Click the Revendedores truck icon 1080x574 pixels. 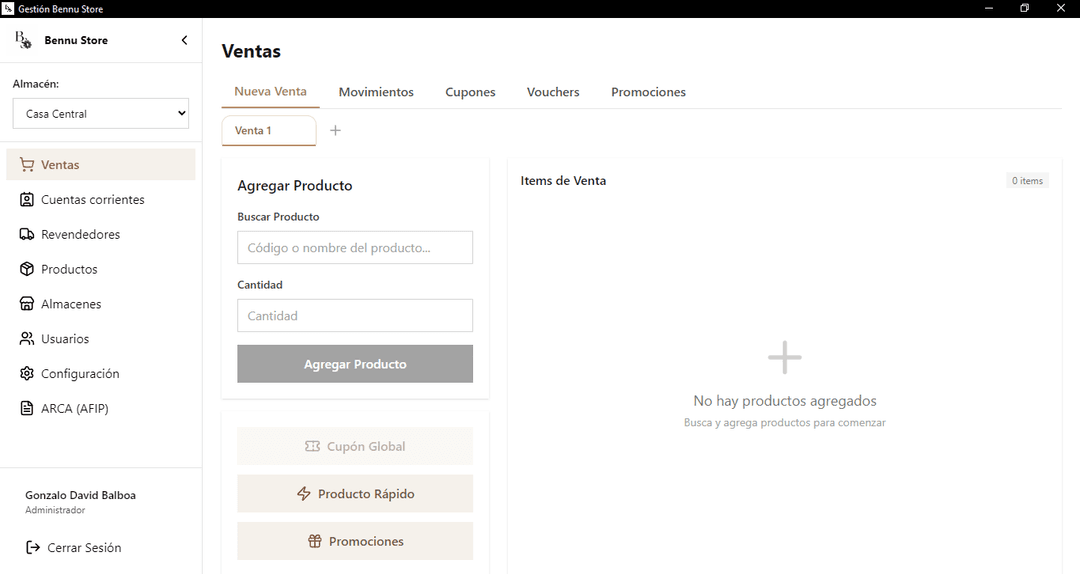[x=27, y=234]
